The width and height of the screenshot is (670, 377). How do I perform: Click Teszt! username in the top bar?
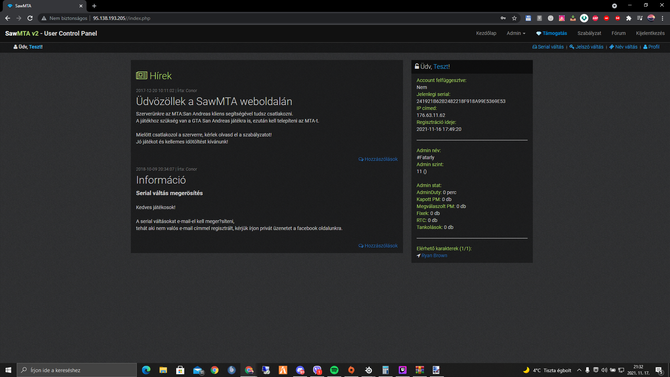(36, 47)
